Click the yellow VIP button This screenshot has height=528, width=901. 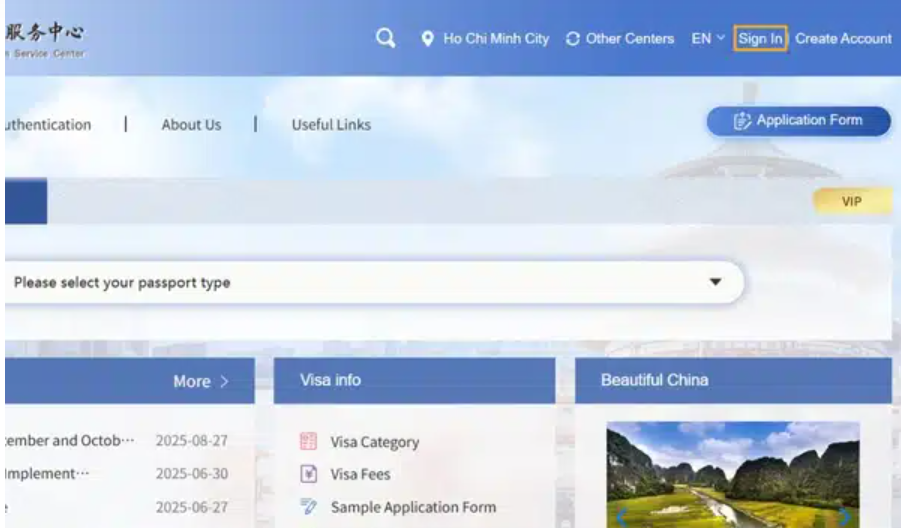[851, 201]
